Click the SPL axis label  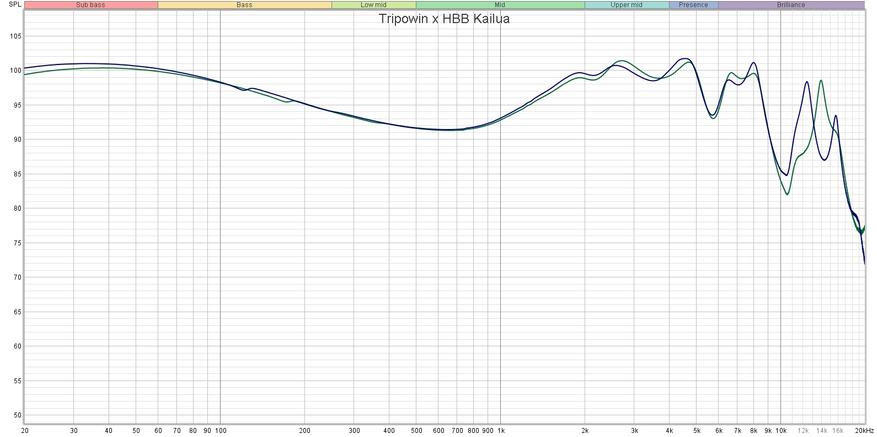[16, 4]
